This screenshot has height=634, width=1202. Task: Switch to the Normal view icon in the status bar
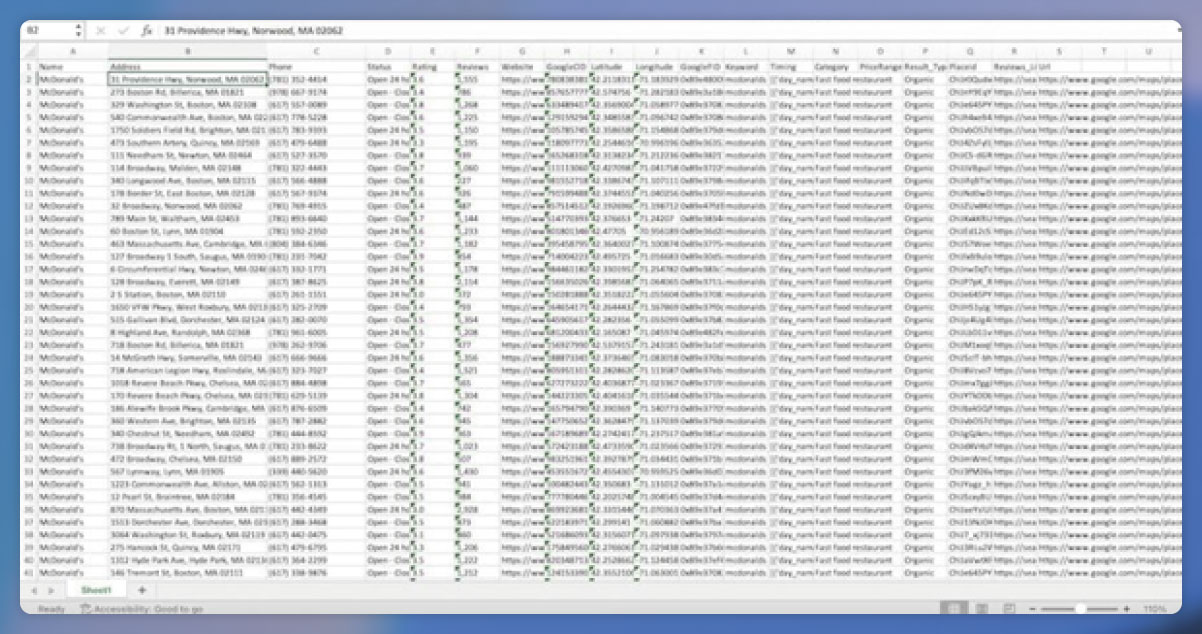pos(956,608)
